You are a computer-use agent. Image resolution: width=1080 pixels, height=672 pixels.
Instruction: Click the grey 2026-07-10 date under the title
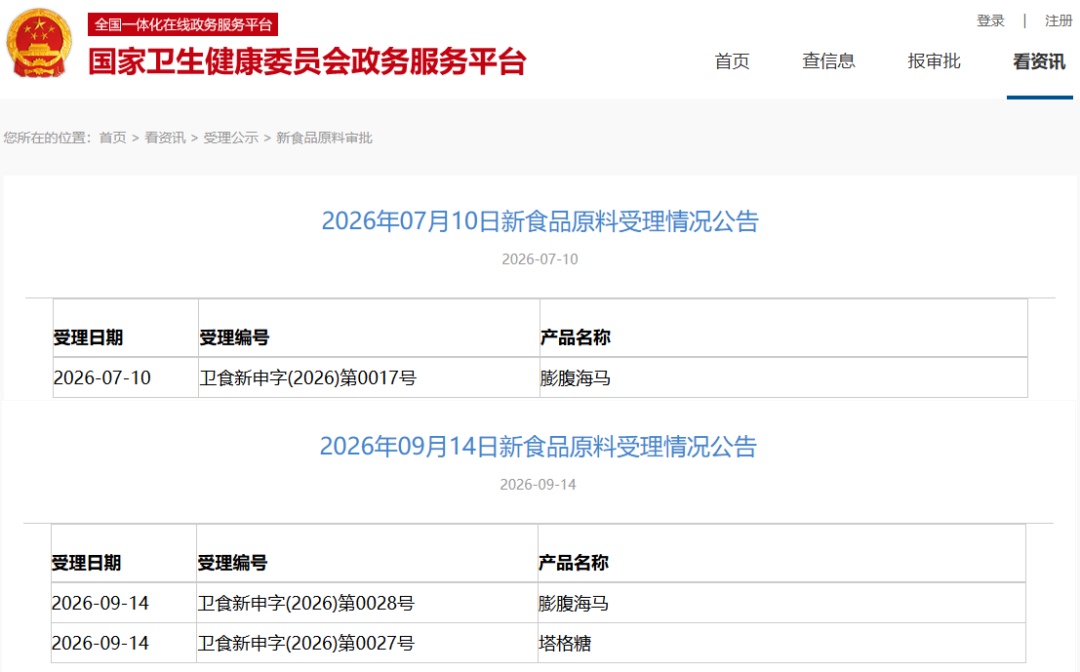pos(540,260)
